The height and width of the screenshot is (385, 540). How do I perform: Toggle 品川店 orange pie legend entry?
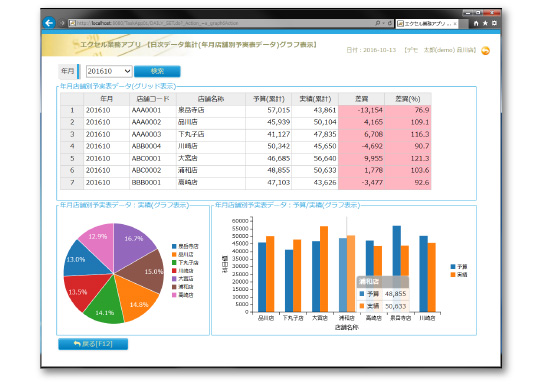[183, 254]
